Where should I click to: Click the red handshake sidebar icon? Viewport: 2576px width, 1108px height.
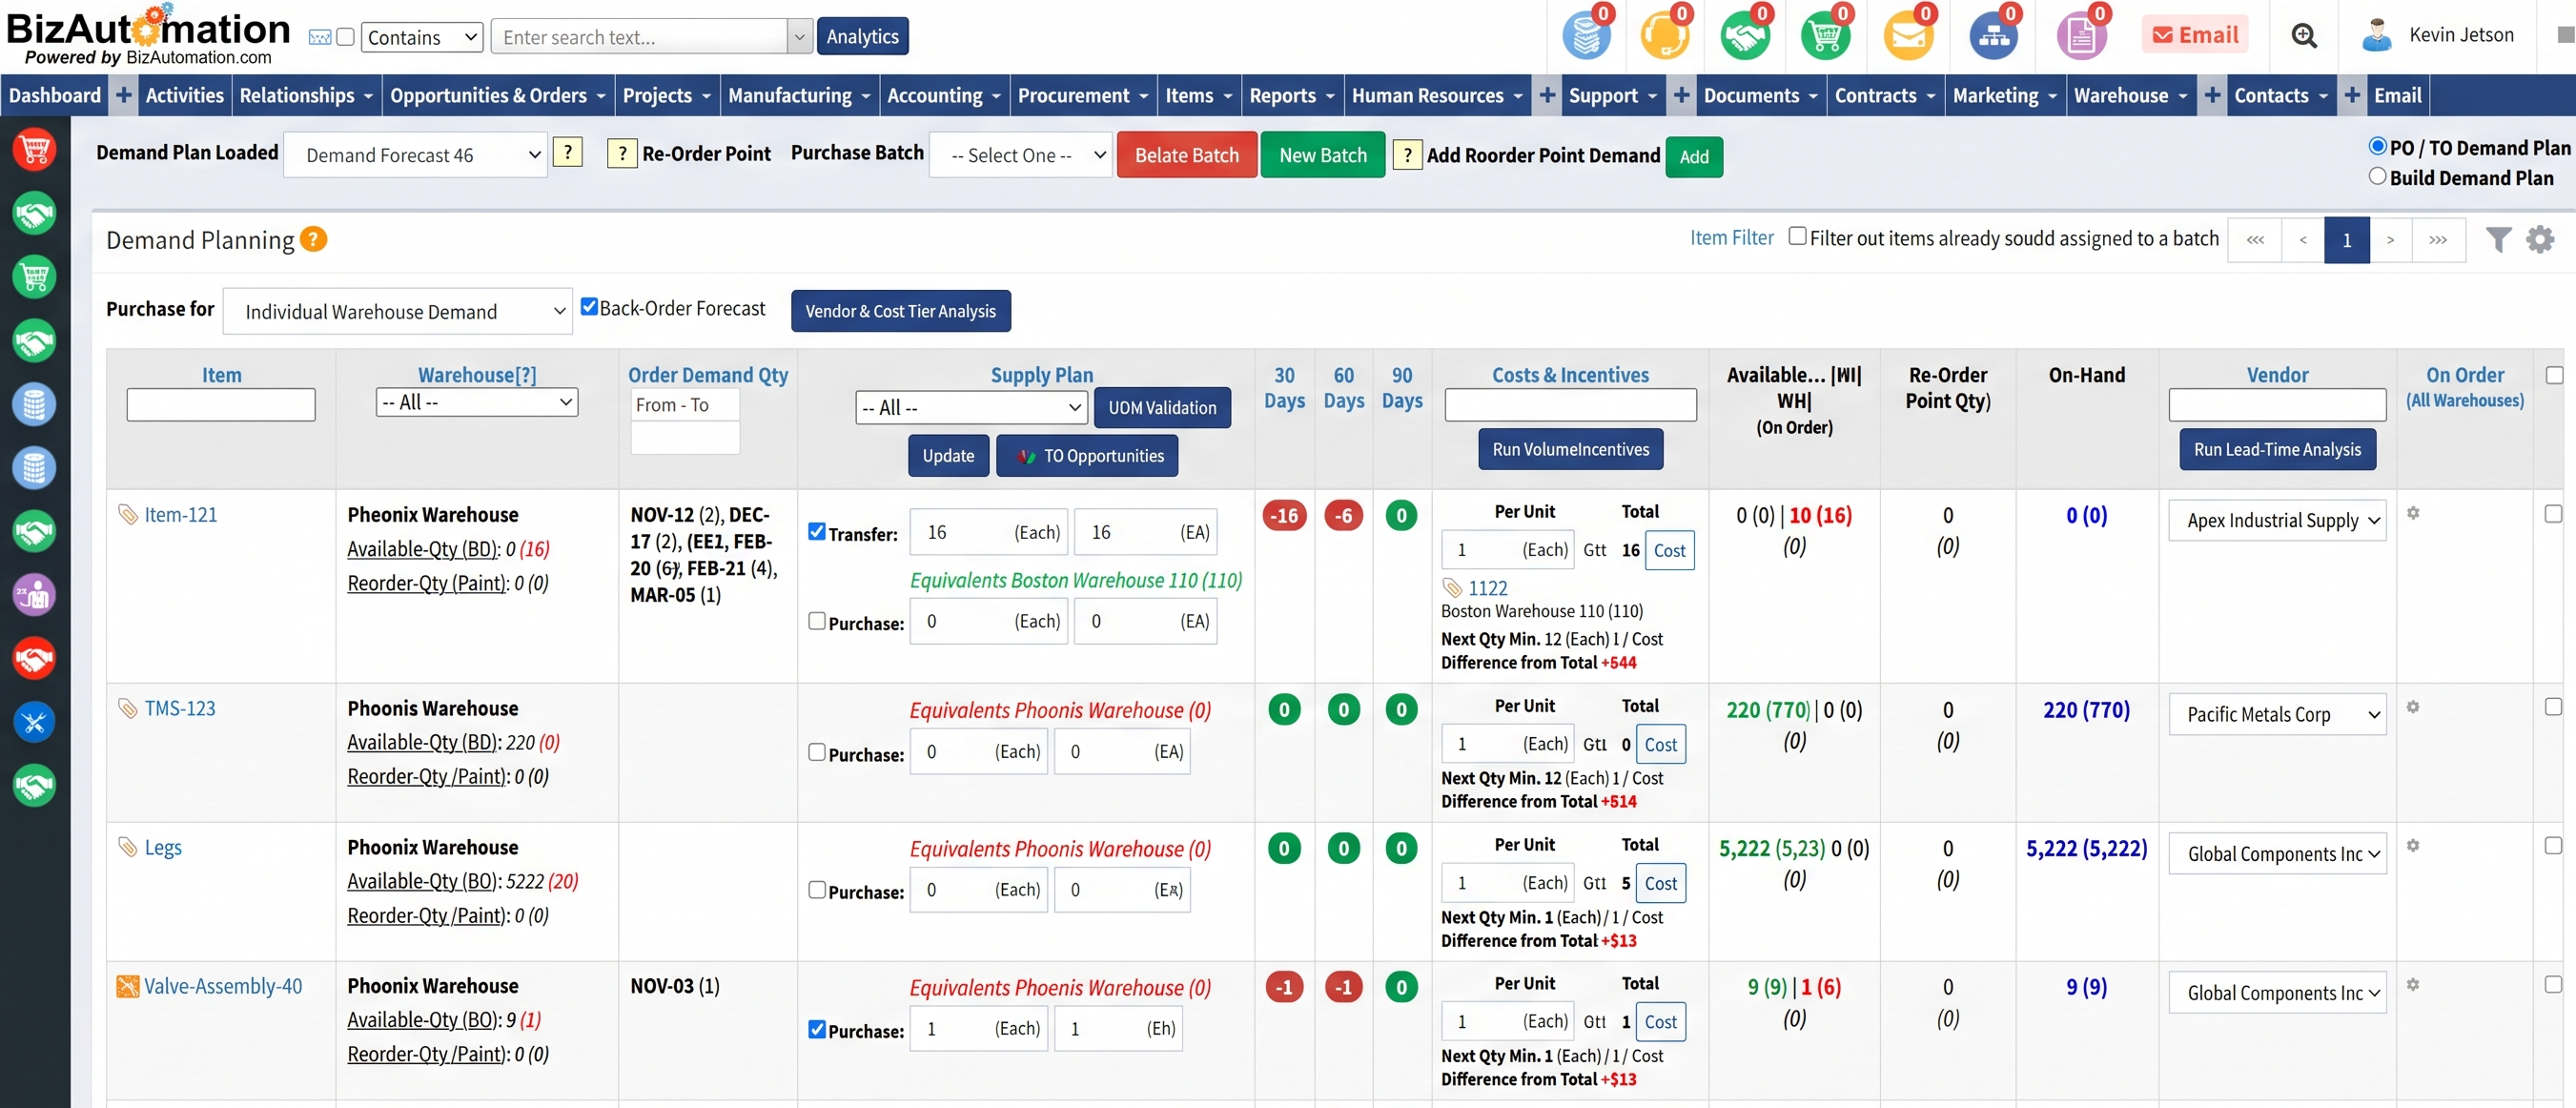click(34, 658)
